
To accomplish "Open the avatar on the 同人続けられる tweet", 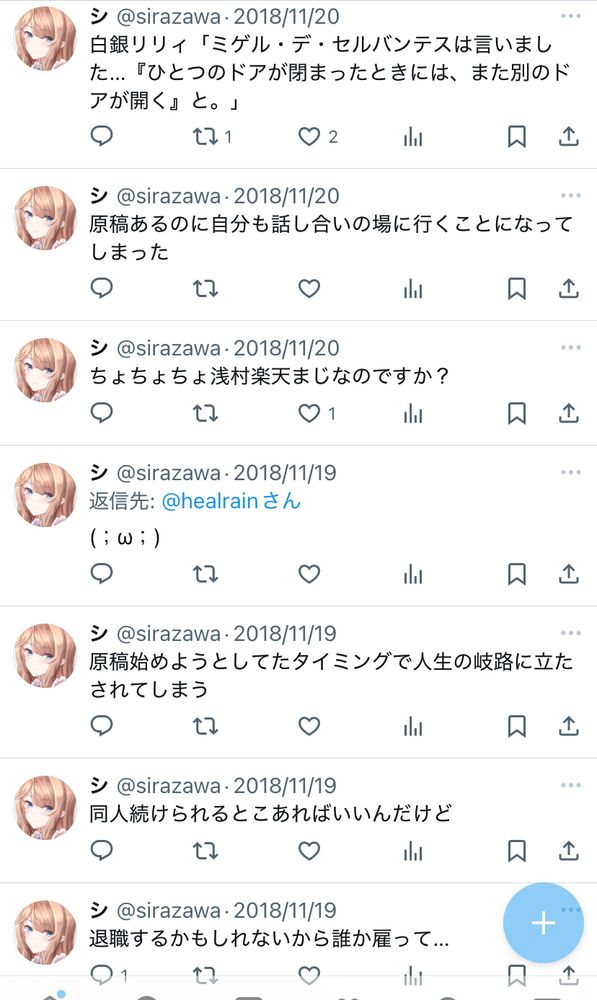I will (45, 807).
